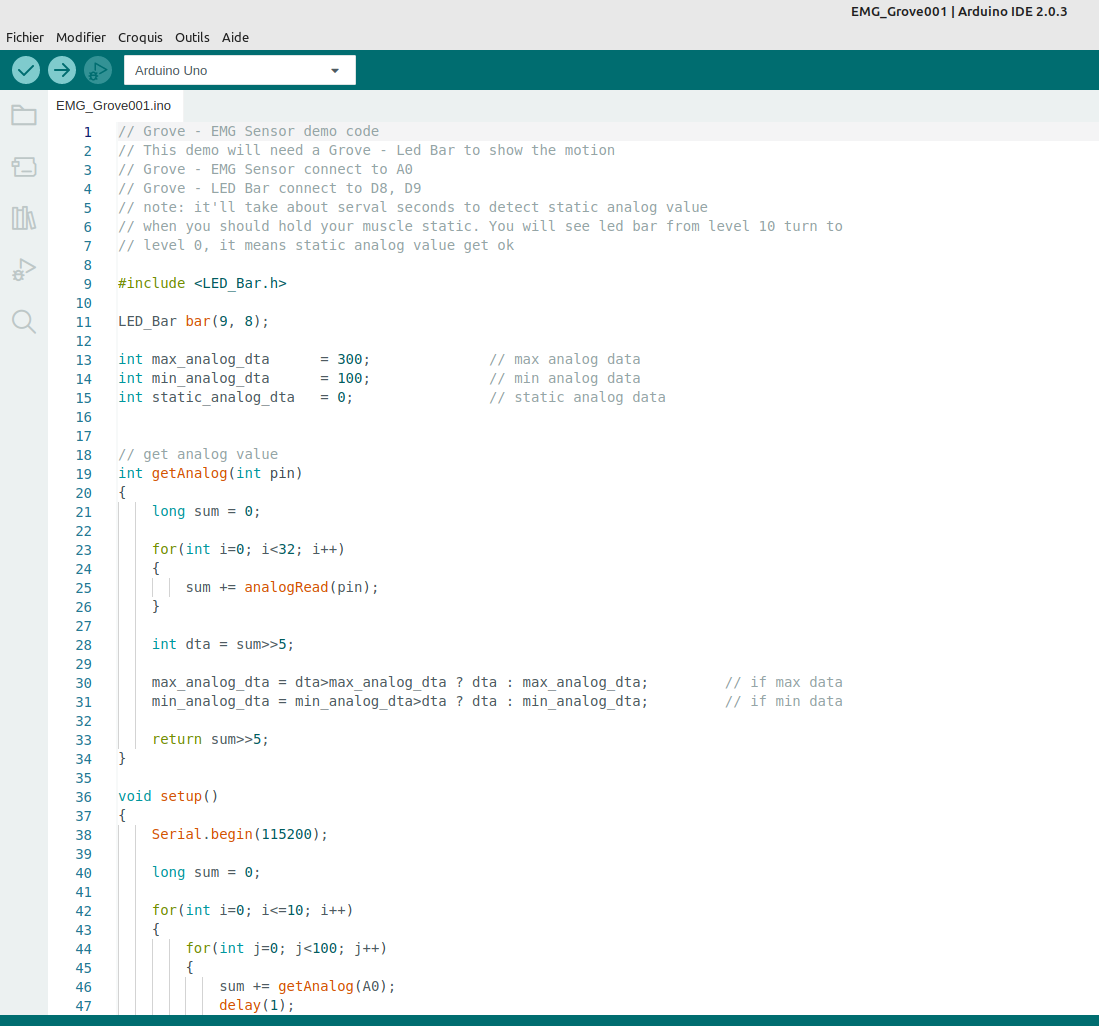Open the Aide menu

(x=235, y=37)
